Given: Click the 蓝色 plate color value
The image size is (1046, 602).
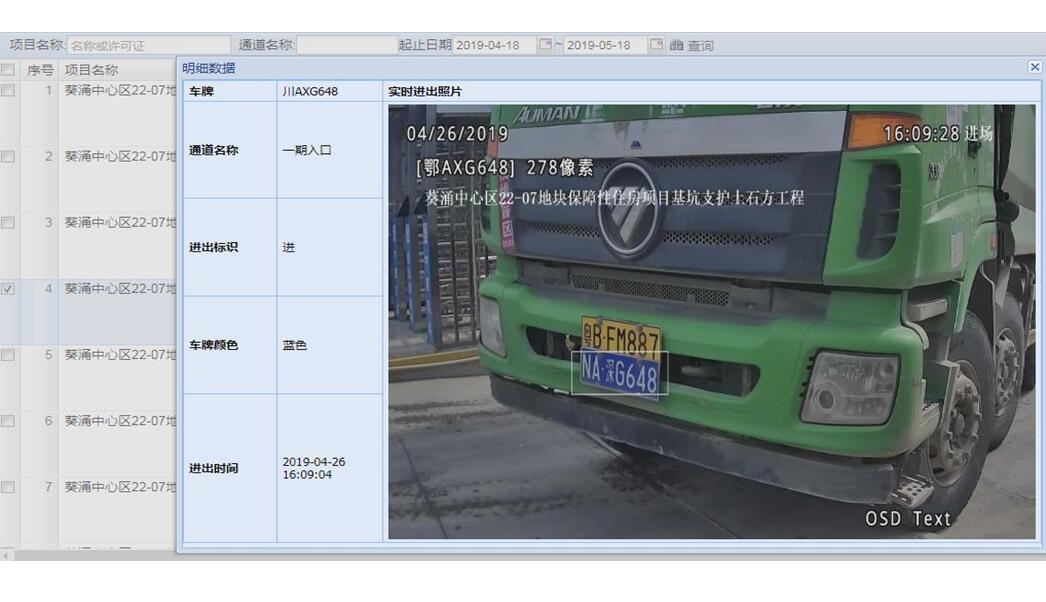Looking at the screenshot, I should click(294, 345).
